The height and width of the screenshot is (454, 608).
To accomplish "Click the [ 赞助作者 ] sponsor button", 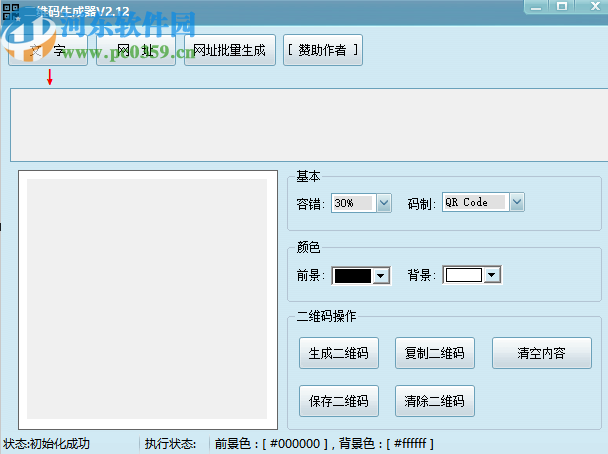I will coord(323,50).
